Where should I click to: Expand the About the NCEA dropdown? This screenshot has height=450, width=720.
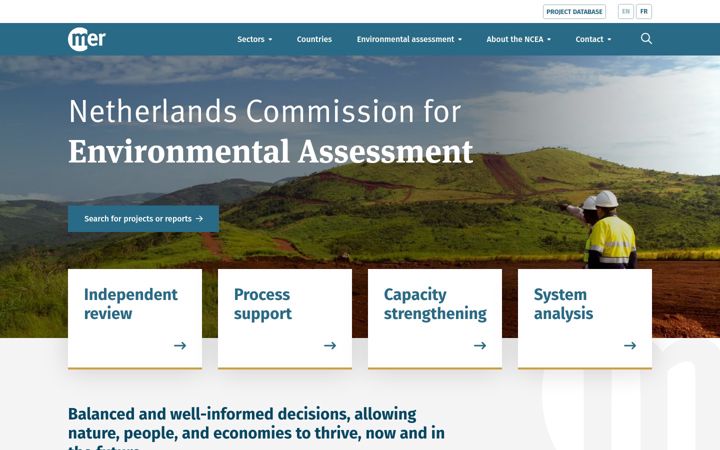pyautogui.click(x=518, y=39)
